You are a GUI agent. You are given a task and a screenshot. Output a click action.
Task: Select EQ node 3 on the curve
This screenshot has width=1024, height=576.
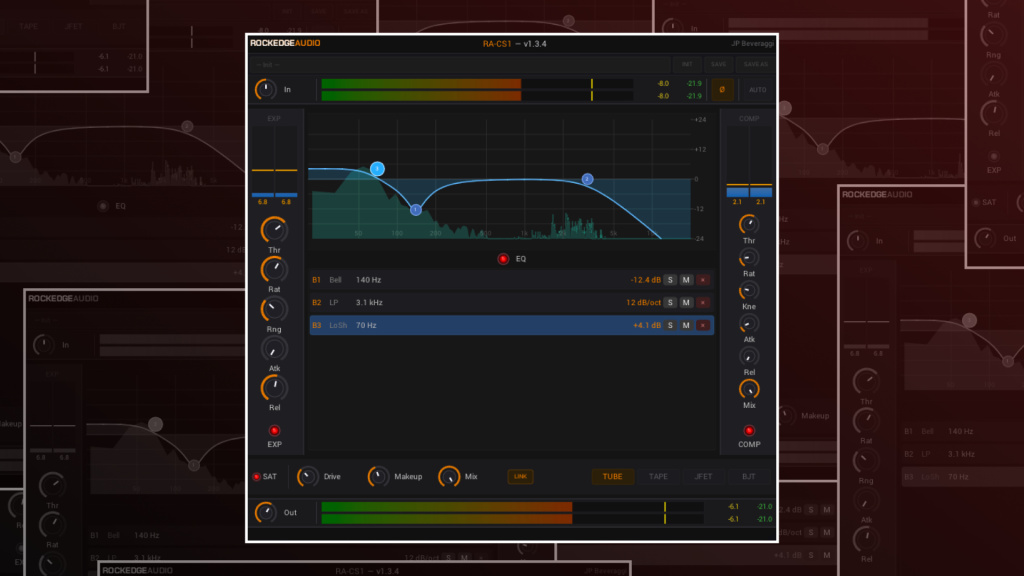[x=377, y=168]
